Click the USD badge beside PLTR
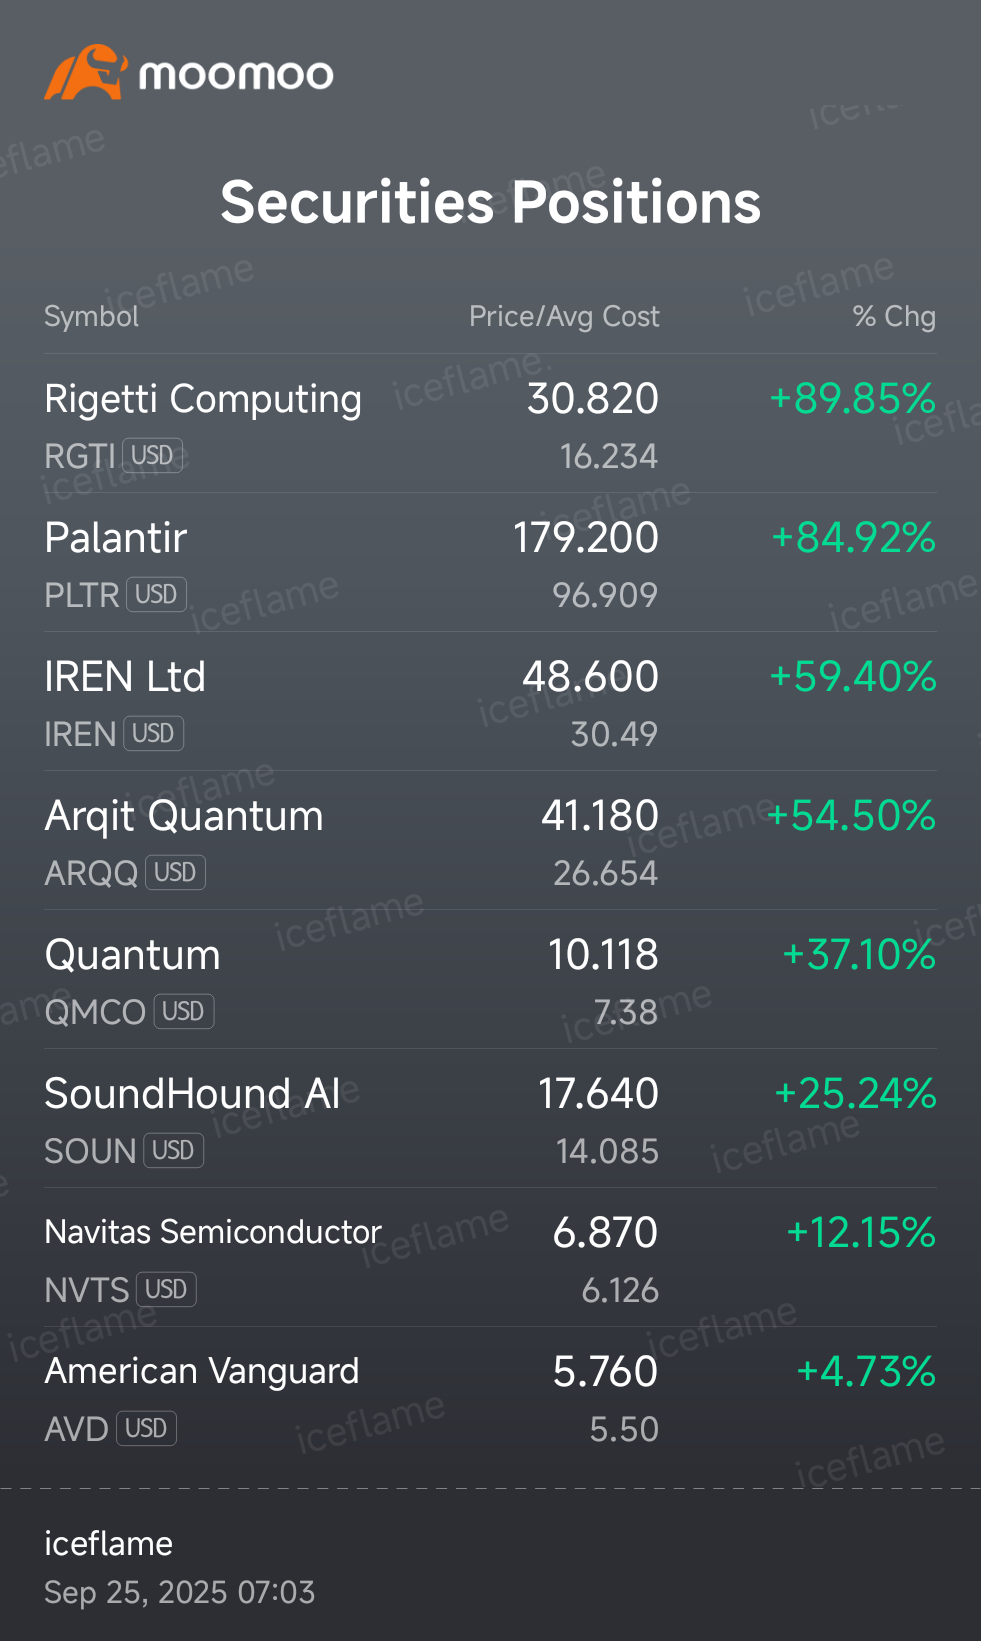 pyautogui.click(x=156, y=595)
